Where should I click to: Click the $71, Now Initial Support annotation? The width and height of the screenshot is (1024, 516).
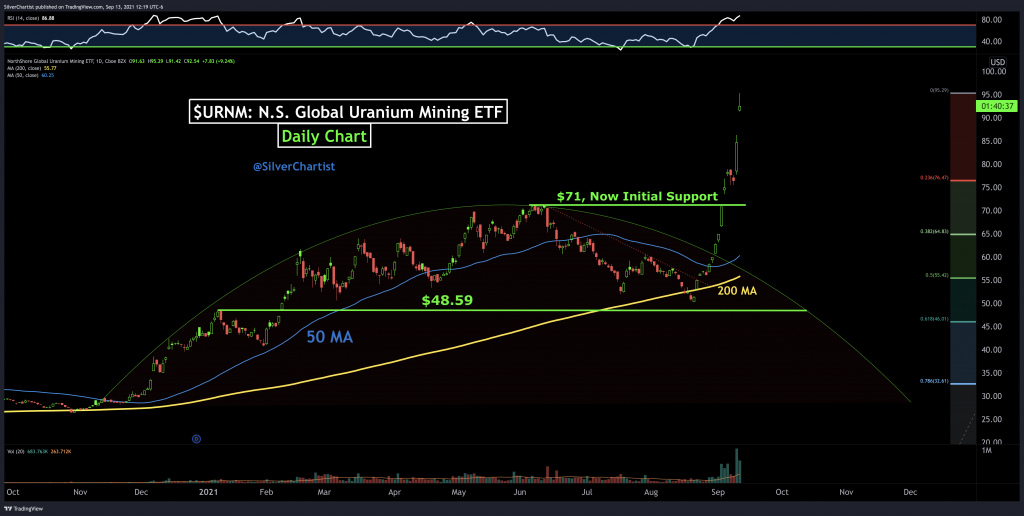[x=637, y=195]
